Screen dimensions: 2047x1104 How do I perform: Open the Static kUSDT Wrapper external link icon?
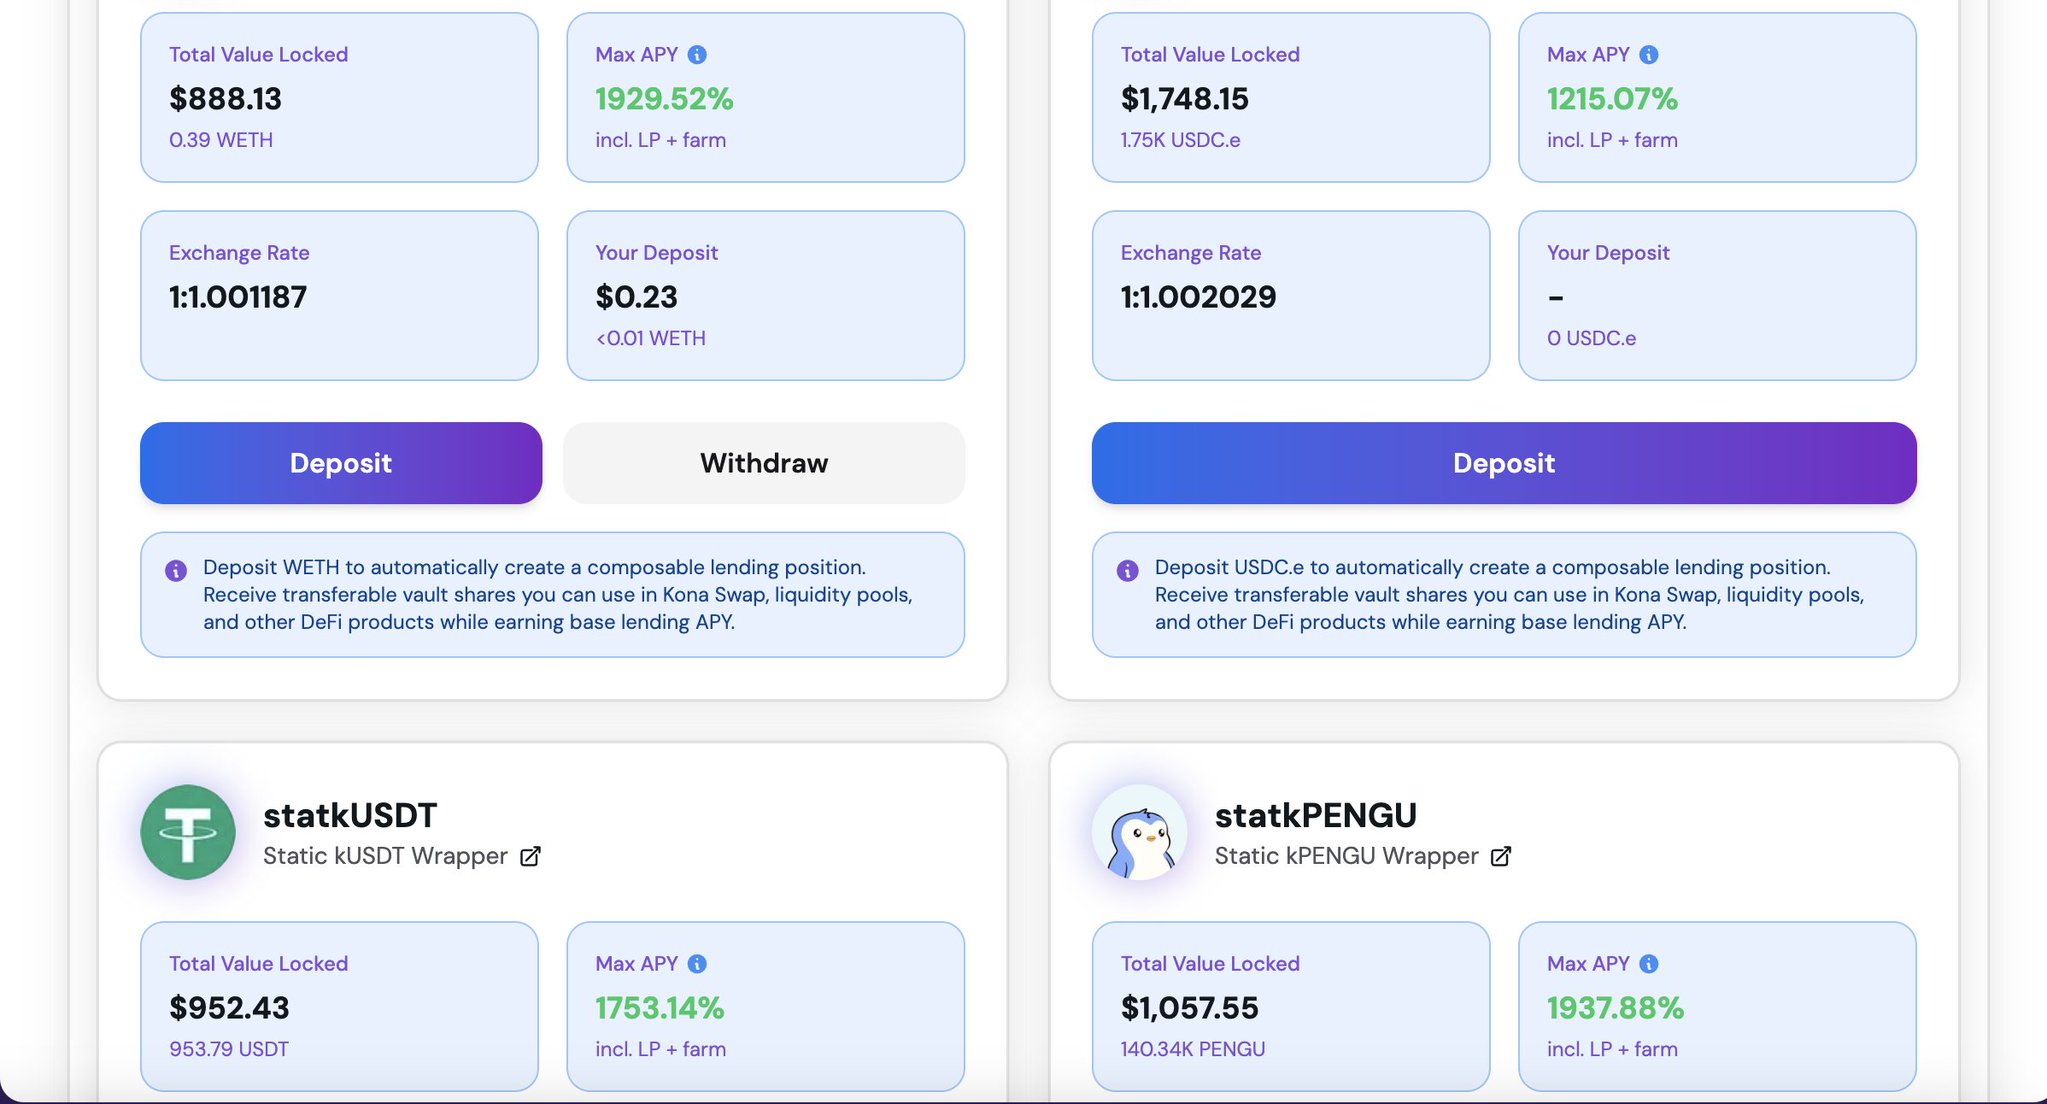pyautogui.click(x=530, y=856)
